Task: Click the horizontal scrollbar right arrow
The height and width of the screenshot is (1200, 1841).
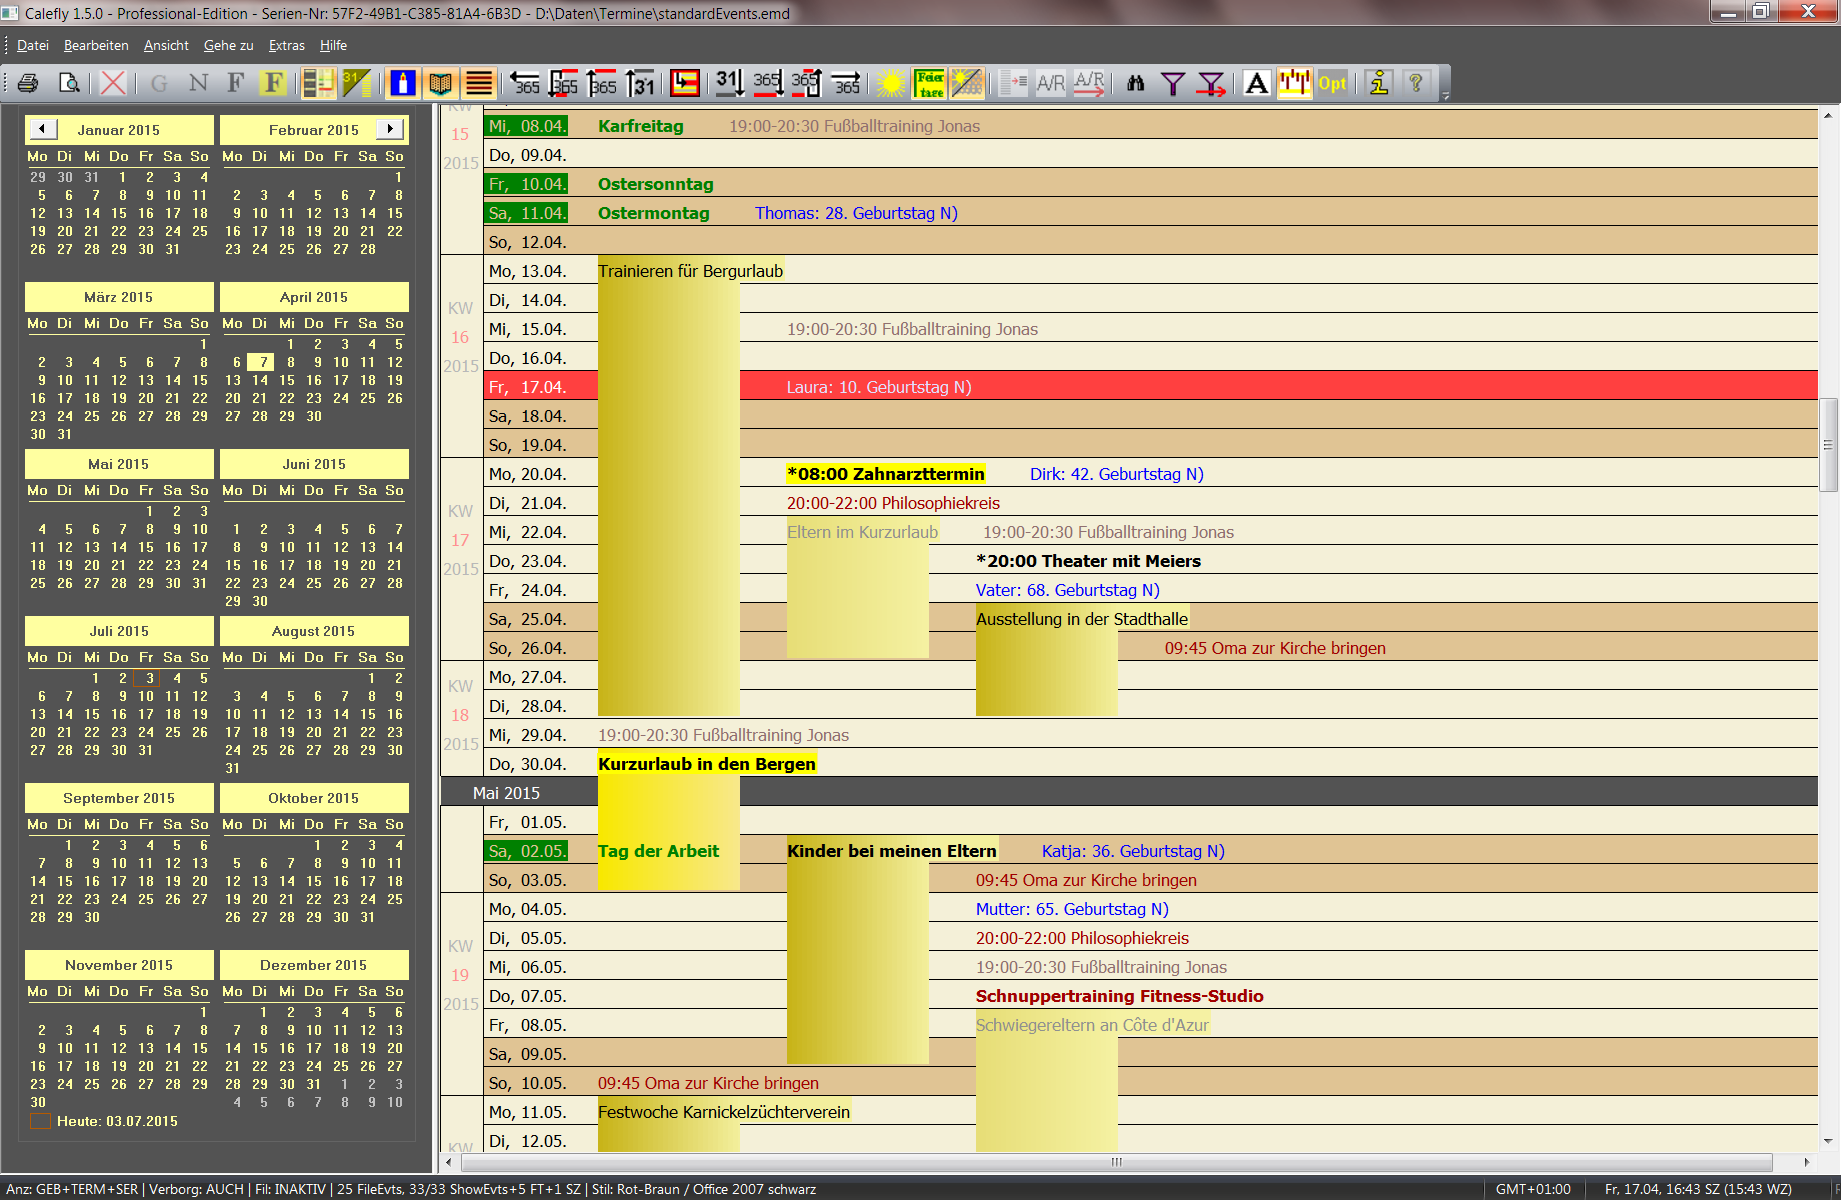Action: tap(1807, 1162)
